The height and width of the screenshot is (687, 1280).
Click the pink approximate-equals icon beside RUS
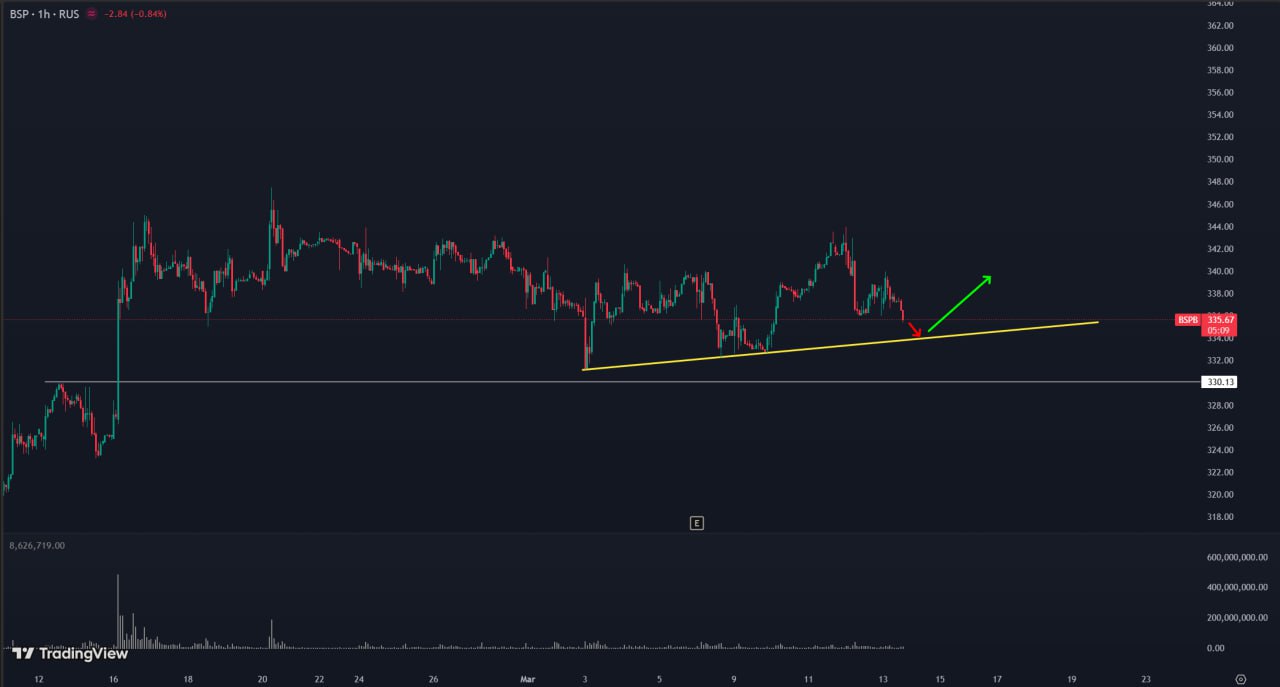click(92, 14)
